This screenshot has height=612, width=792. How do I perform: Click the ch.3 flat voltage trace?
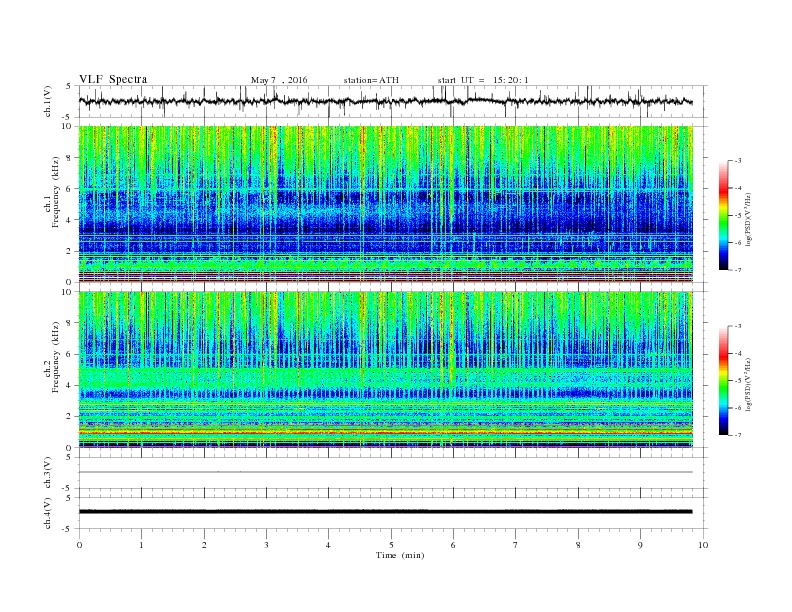tap(386, 472)
